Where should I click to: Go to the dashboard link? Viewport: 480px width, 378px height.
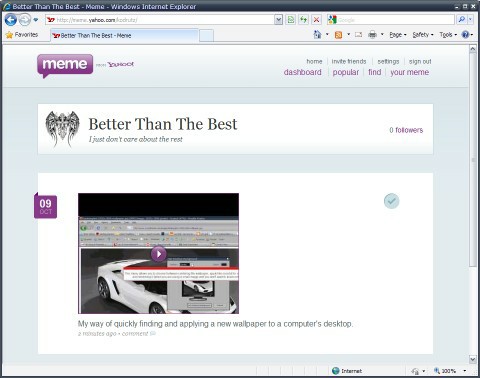click(x=303, y=72)
